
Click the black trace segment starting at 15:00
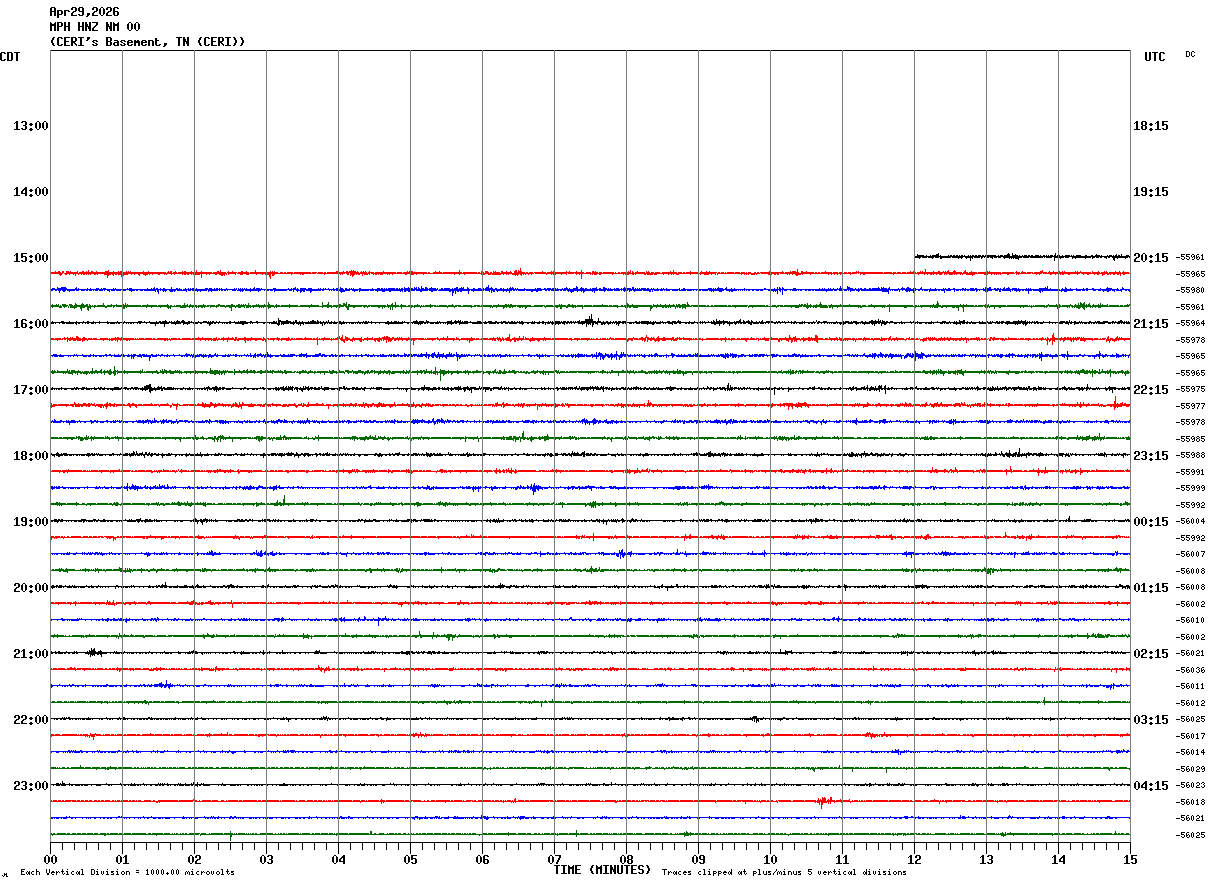(x=1022, y=257)
